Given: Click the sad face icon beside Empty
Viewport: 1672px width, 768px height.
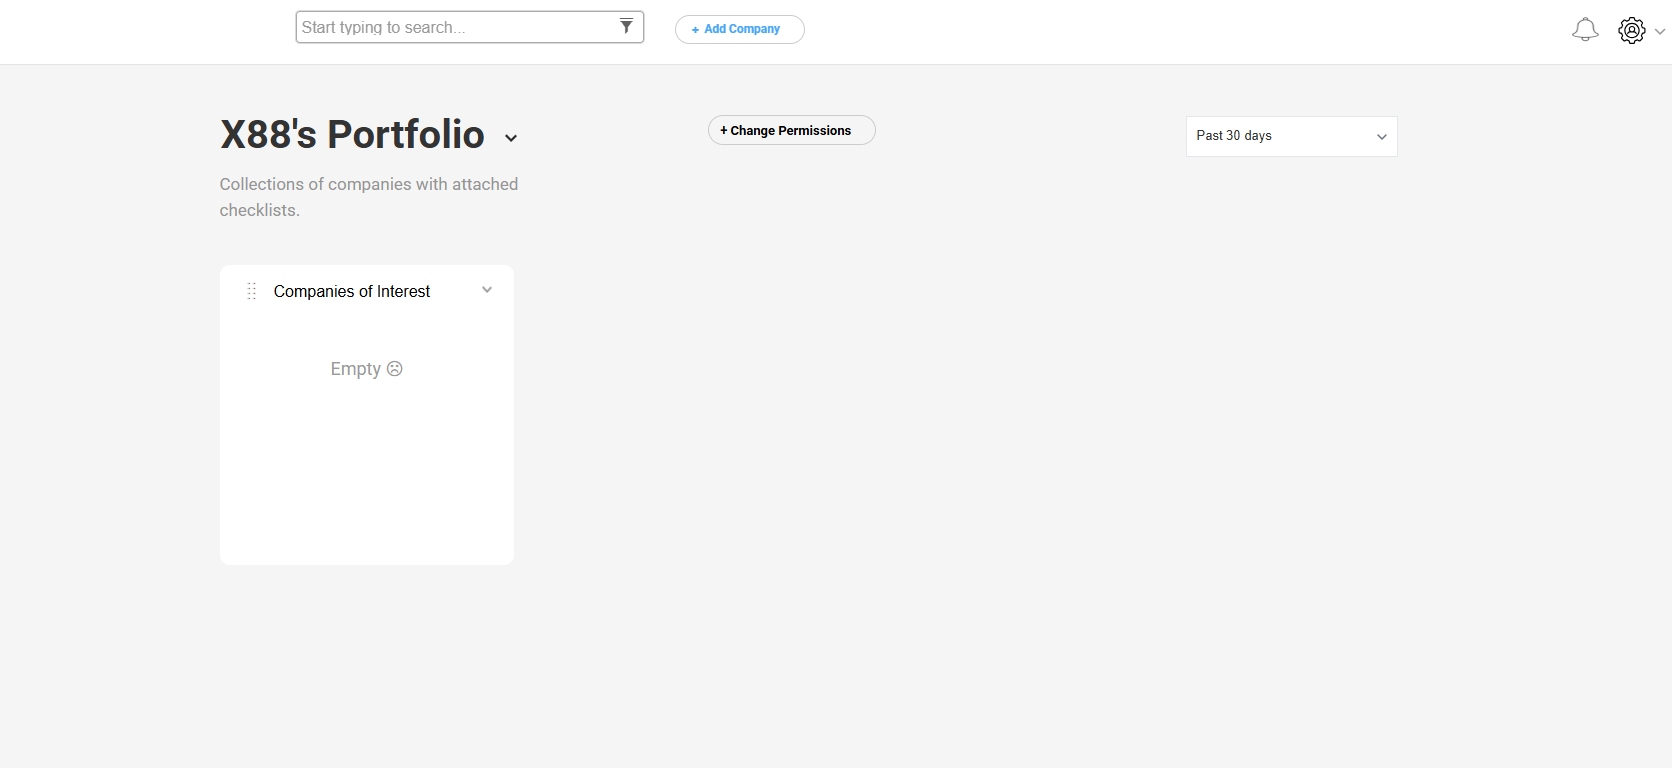Looking at the screenshot, I should (x=395, y=369).
